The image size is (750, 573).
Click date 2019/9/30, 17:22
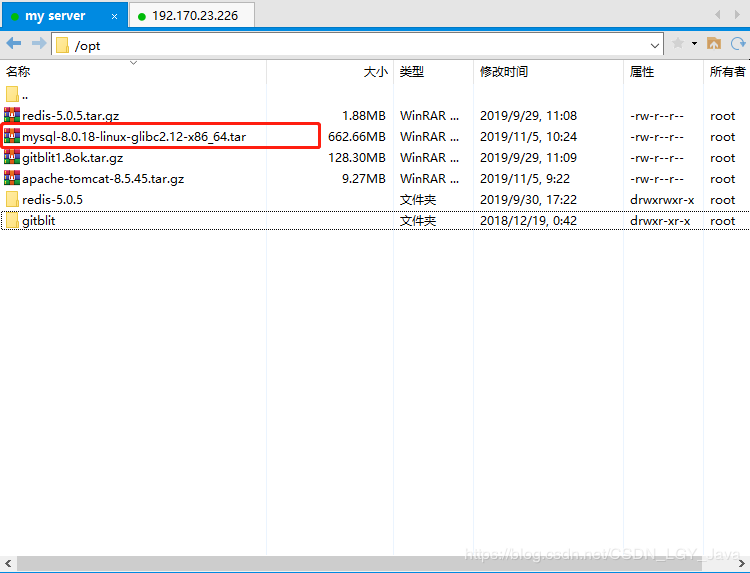(528, 199)
